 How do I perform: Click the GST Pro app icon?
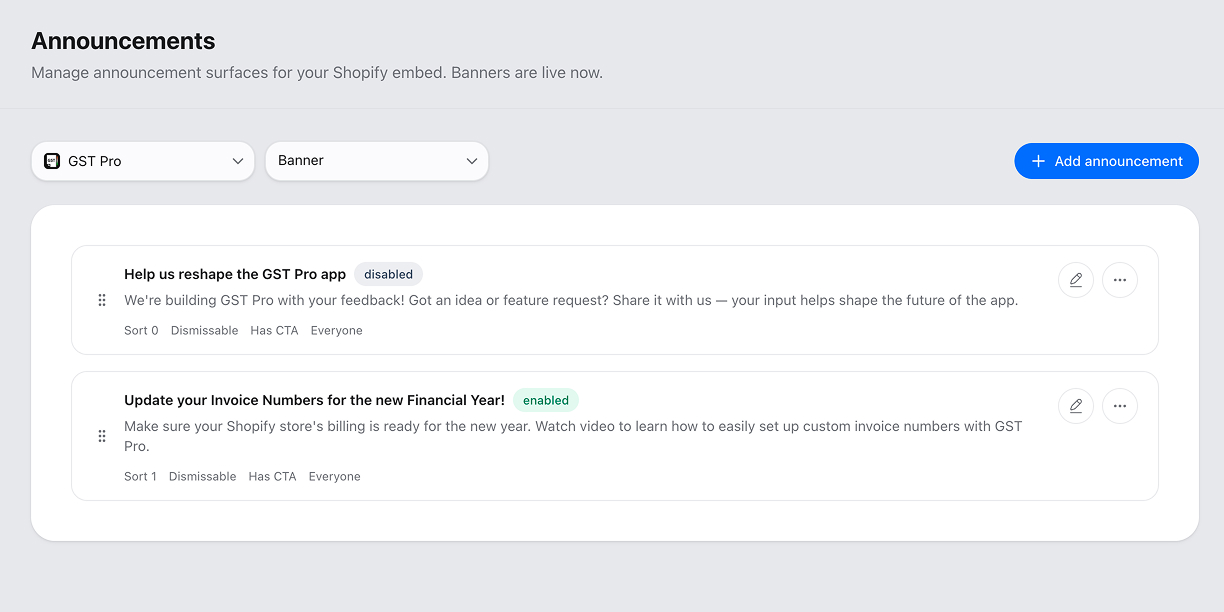coord(52,161)
